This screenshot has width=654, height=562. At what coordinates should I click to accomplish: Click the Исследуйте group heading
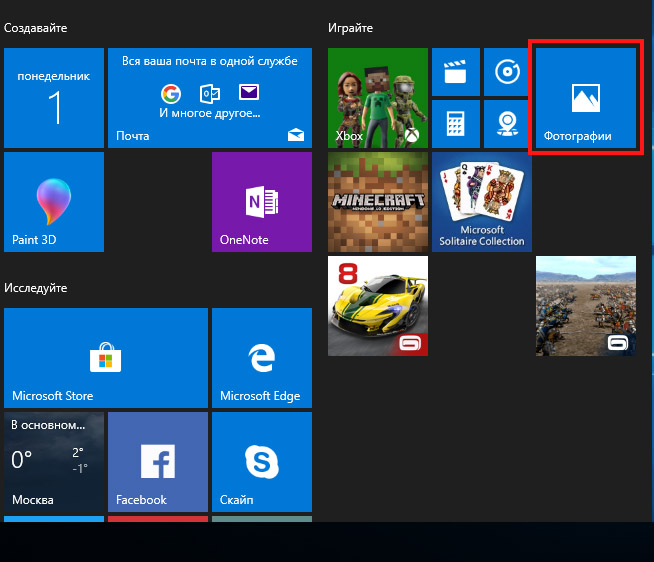click(x=35, y=288)
